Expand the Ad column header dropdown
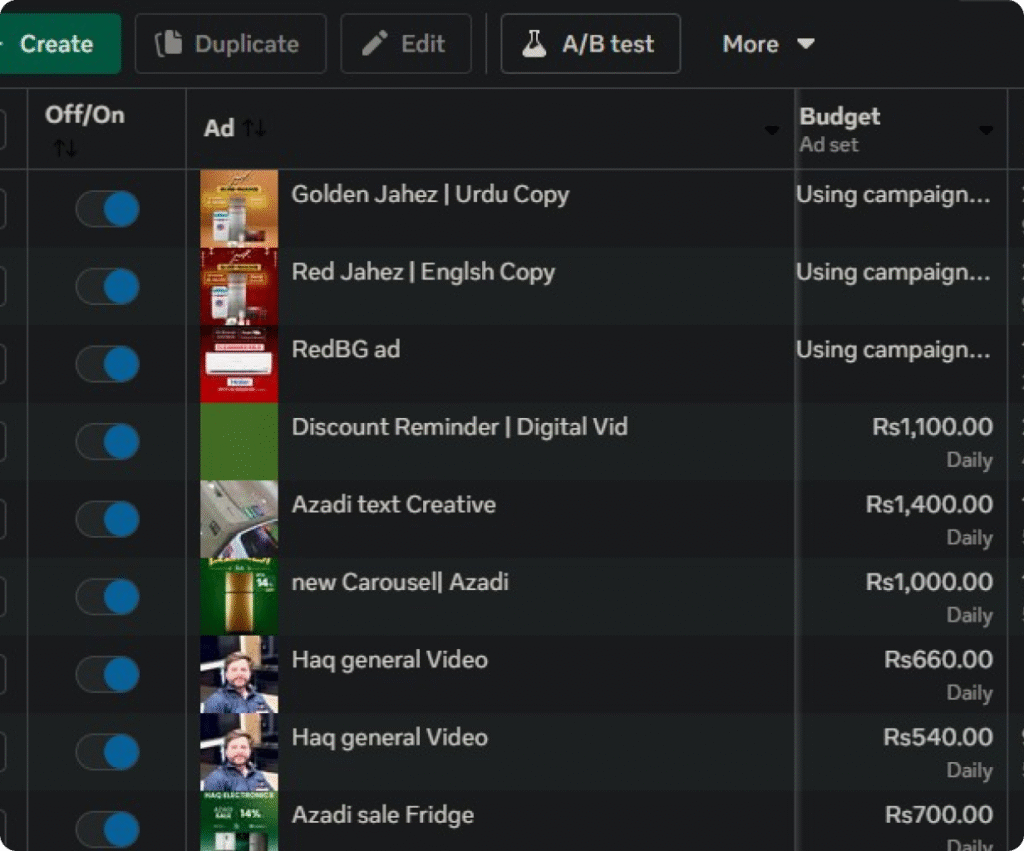The height and width of the screenshot is (851, 1024). 771,131
